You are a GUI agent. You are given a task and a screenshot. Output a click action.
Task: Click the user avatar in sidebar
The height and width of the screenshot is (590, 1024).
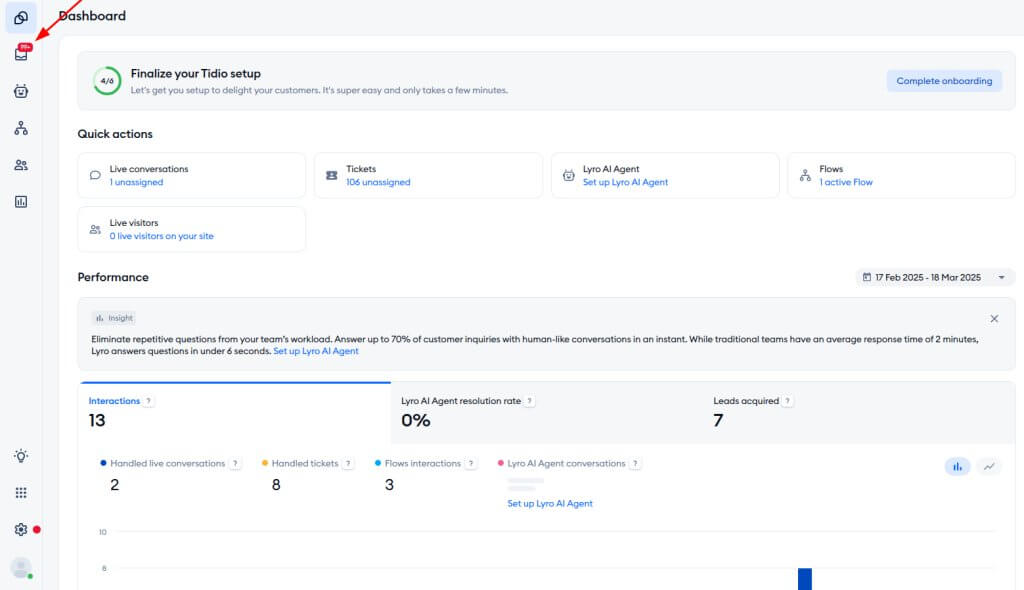pos(21,567)
